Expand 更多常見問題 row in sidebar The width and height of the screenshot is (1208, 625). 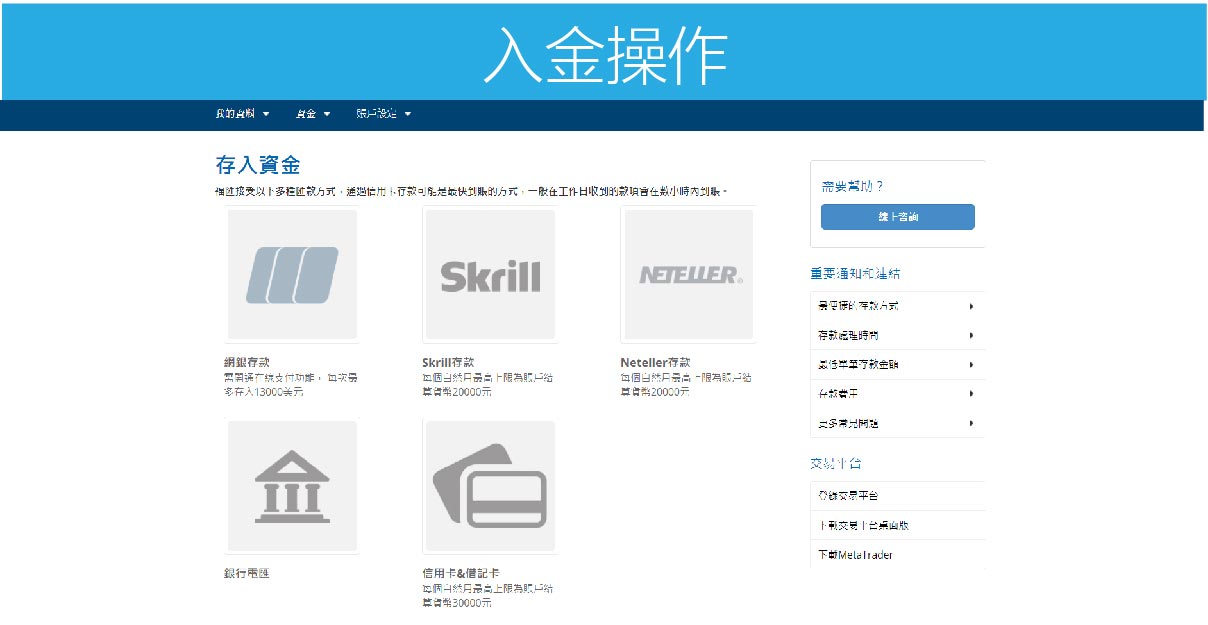(897, 424)
